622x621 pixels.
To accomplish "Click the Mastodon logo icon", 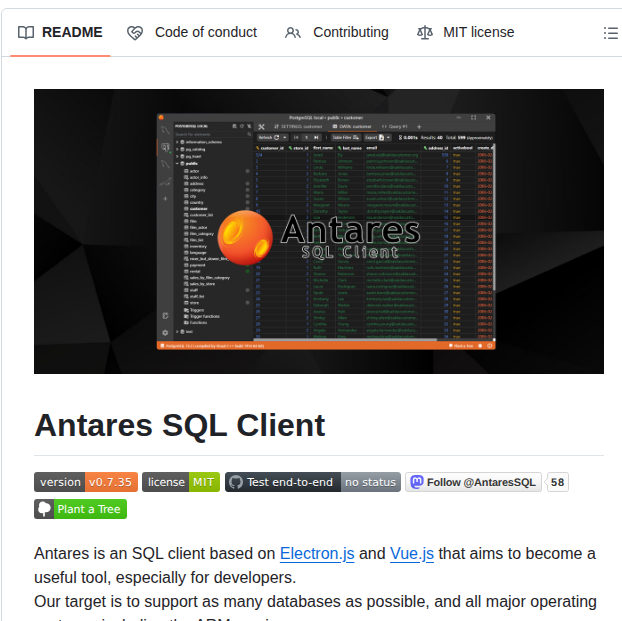I will click(x=417, y=482).
